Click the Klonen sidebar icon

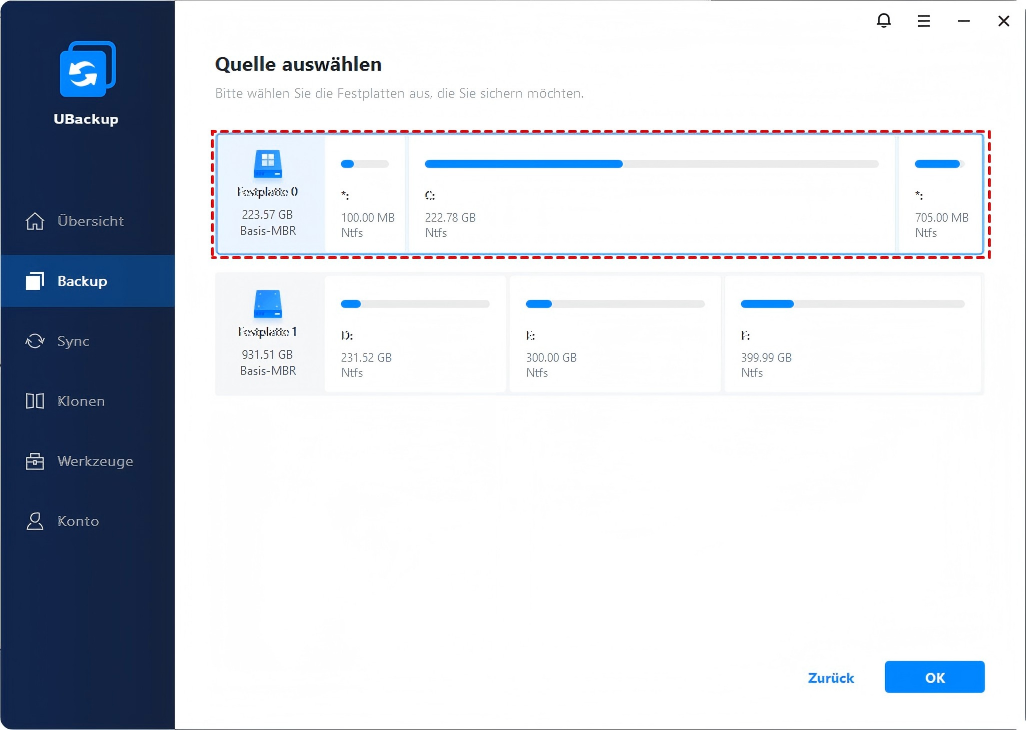pyautogui.click(x=35, y=401)
